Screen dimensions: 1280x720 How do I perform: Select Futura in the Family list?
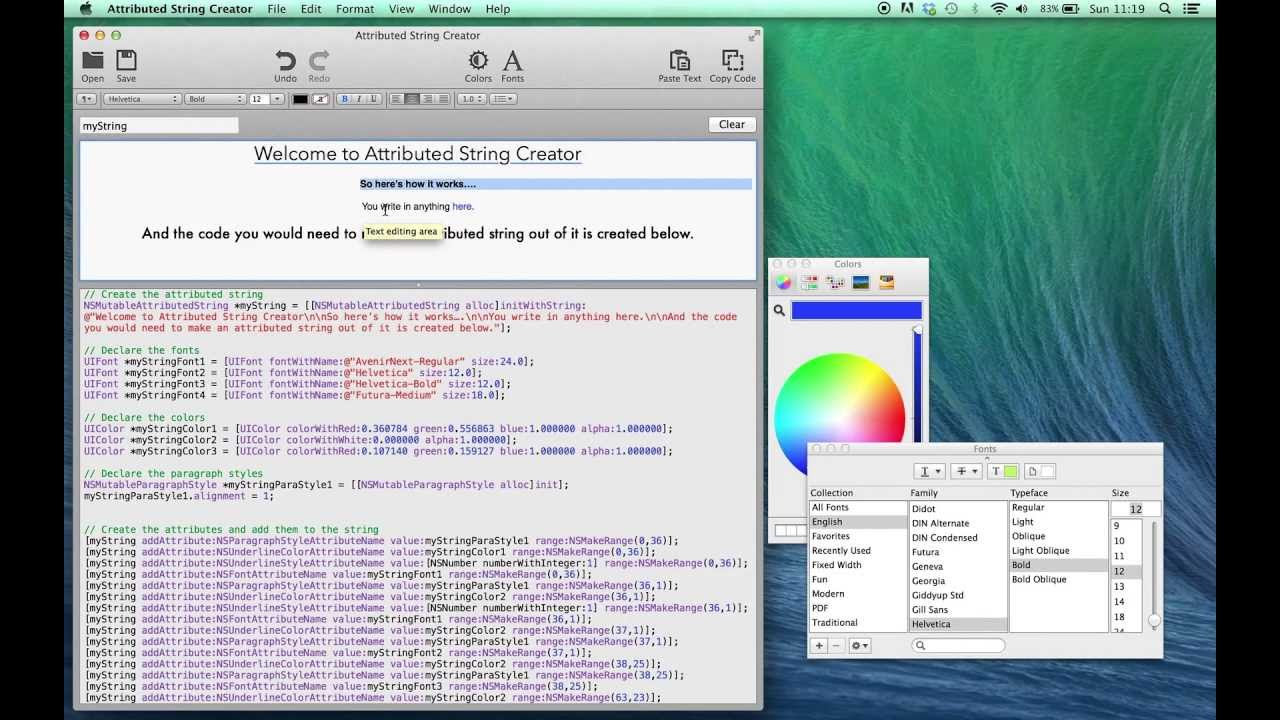(x=925, y=552)
